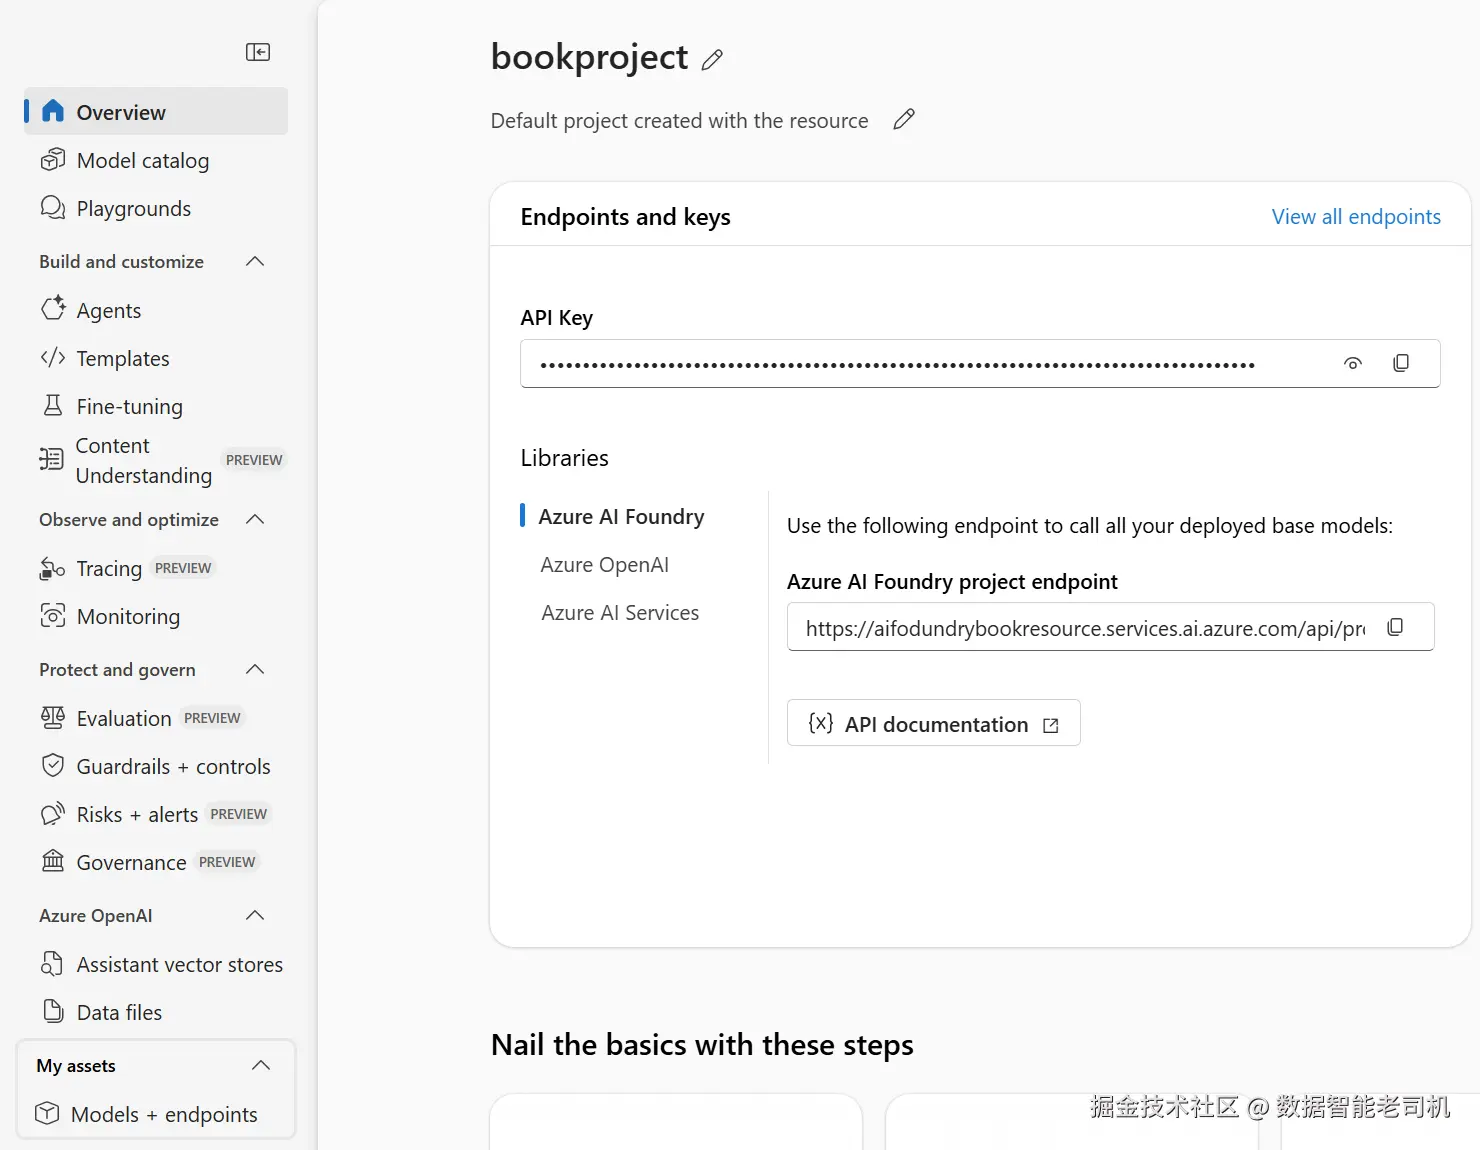This screenshot has width=1480, height=1150.
Task: Copy the API Key to clipboard
Action: (1401, 363)
